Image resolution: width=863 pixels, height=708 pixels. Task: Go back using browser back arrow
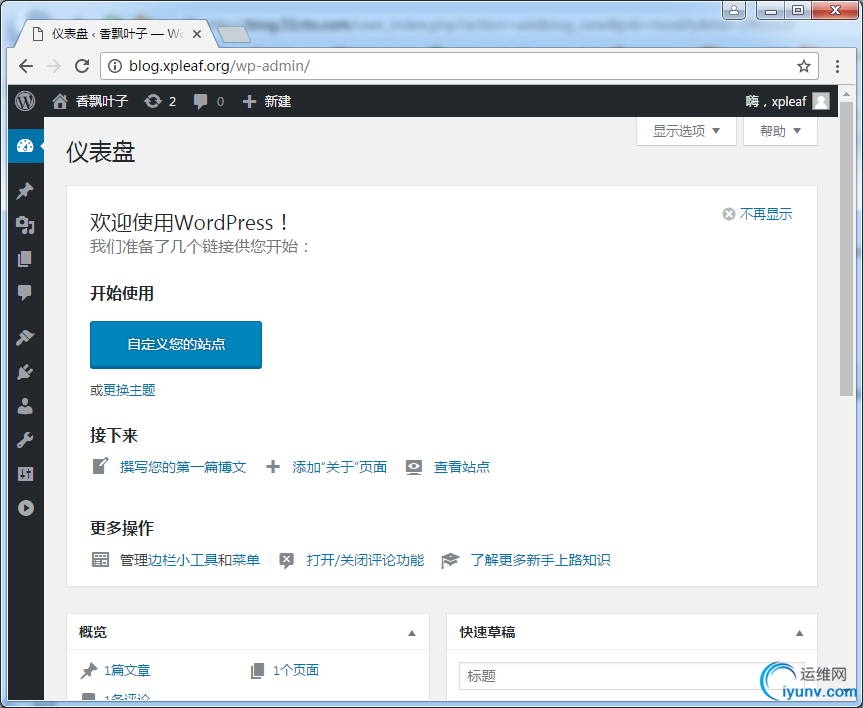pyautogui.click(x=26, y=67)
